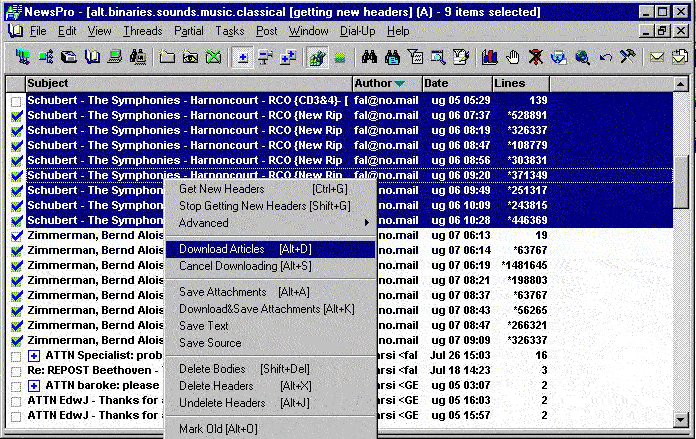
Task: Expand the ATTN Specialist thread
Action: tap(34, 356)
